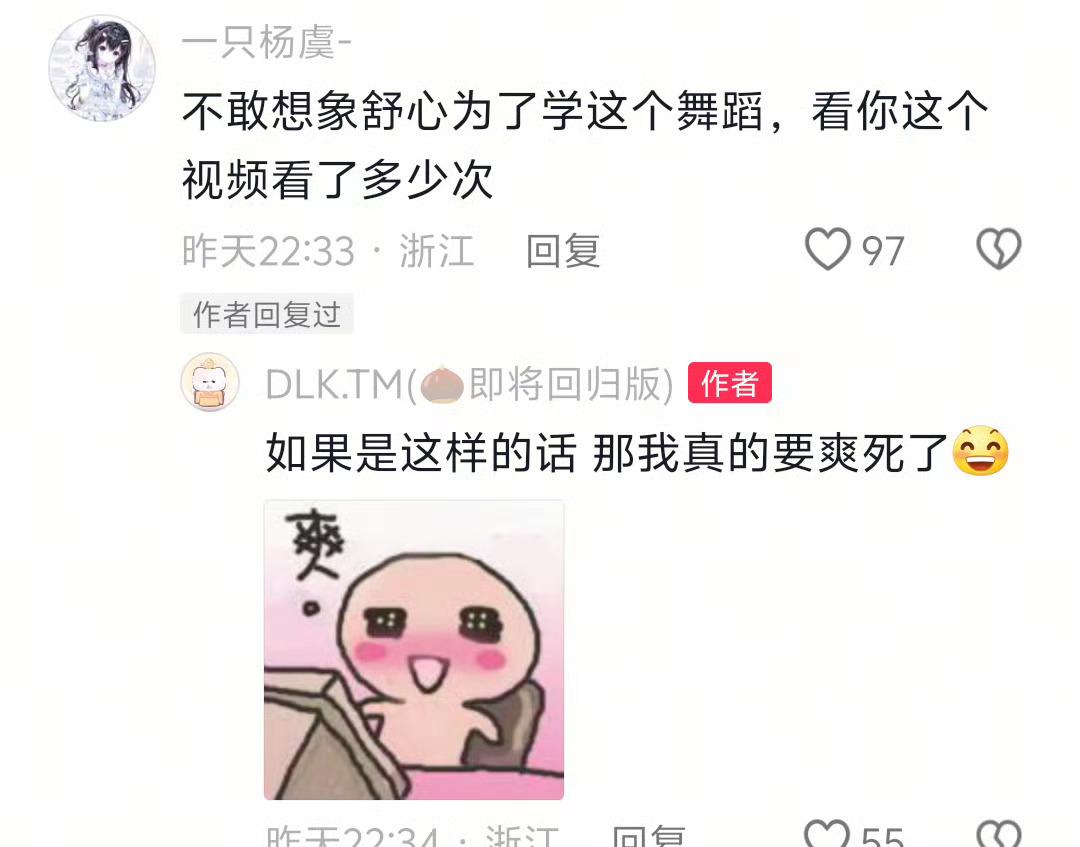The height and width of the screenshot is (847, 1080).
Task: Open DLK.TM author avatar
Action: coord(210,382)
